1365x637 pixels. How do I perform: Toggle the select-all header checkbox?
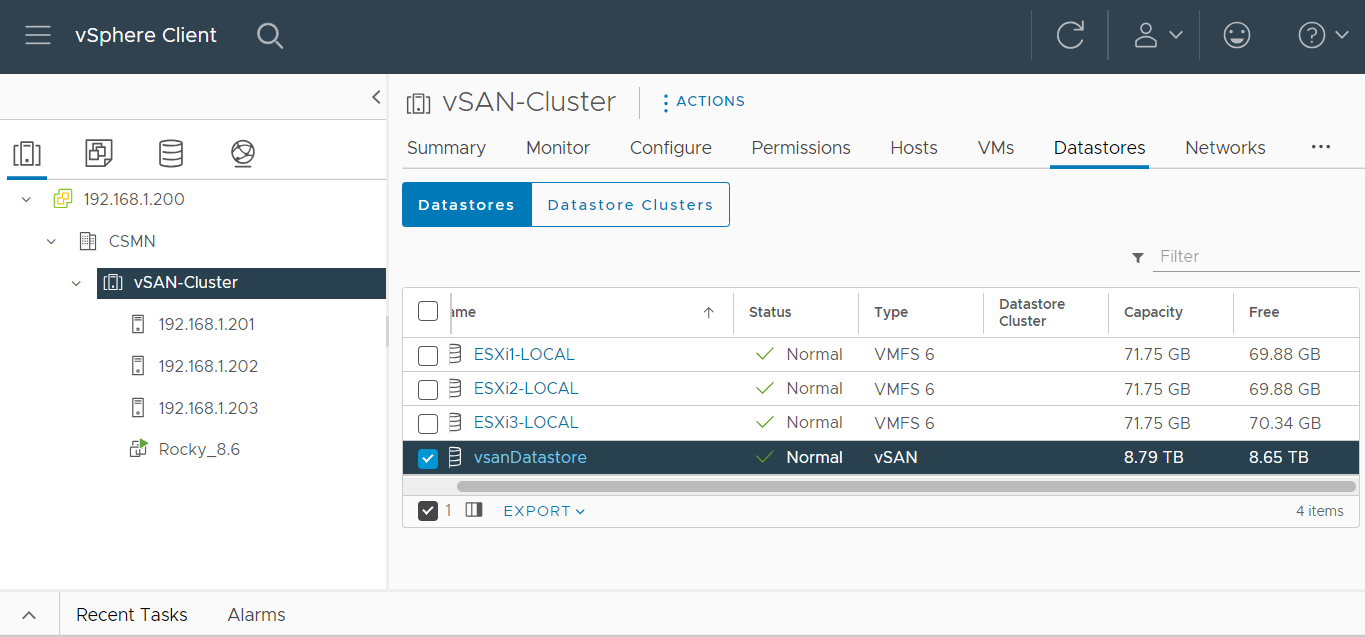click(428, 311)
